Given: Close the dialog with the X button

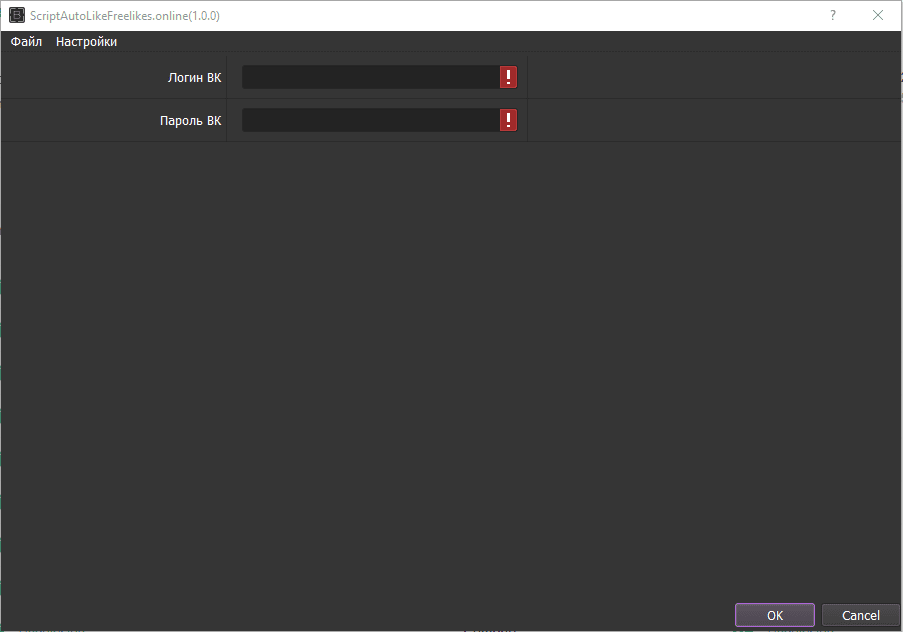Looking at the screenshot, I should 878,16.
